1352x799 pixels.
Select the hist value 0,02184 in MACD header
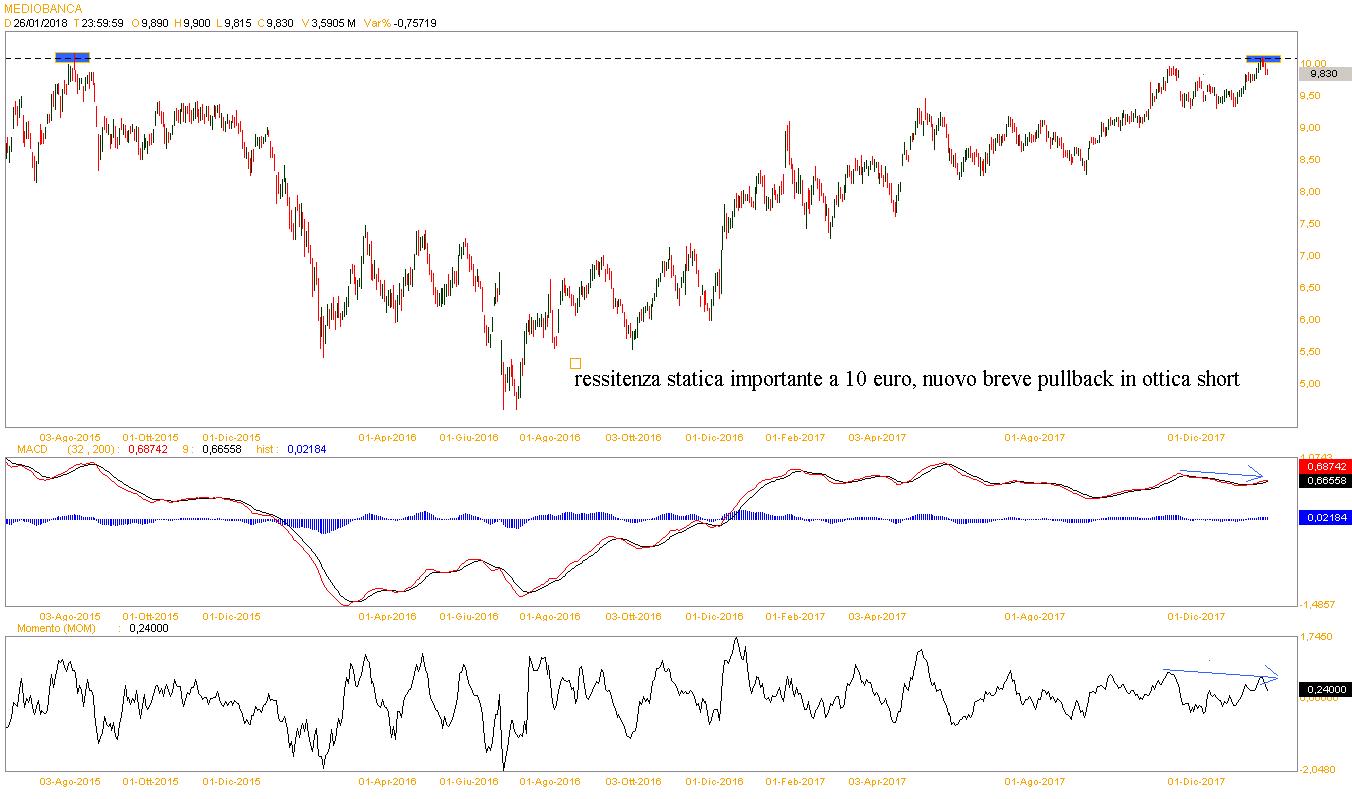tap(305, 450)
